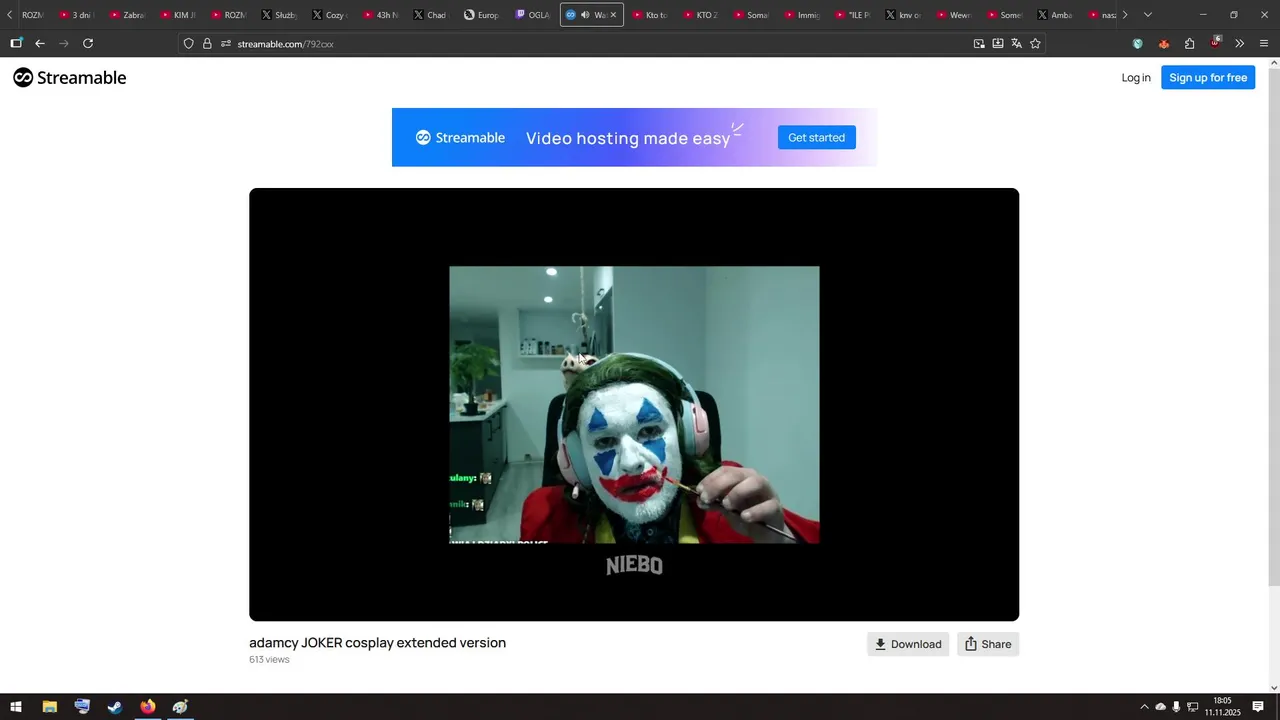Click the save/install page icon

(x=998, y=44)
